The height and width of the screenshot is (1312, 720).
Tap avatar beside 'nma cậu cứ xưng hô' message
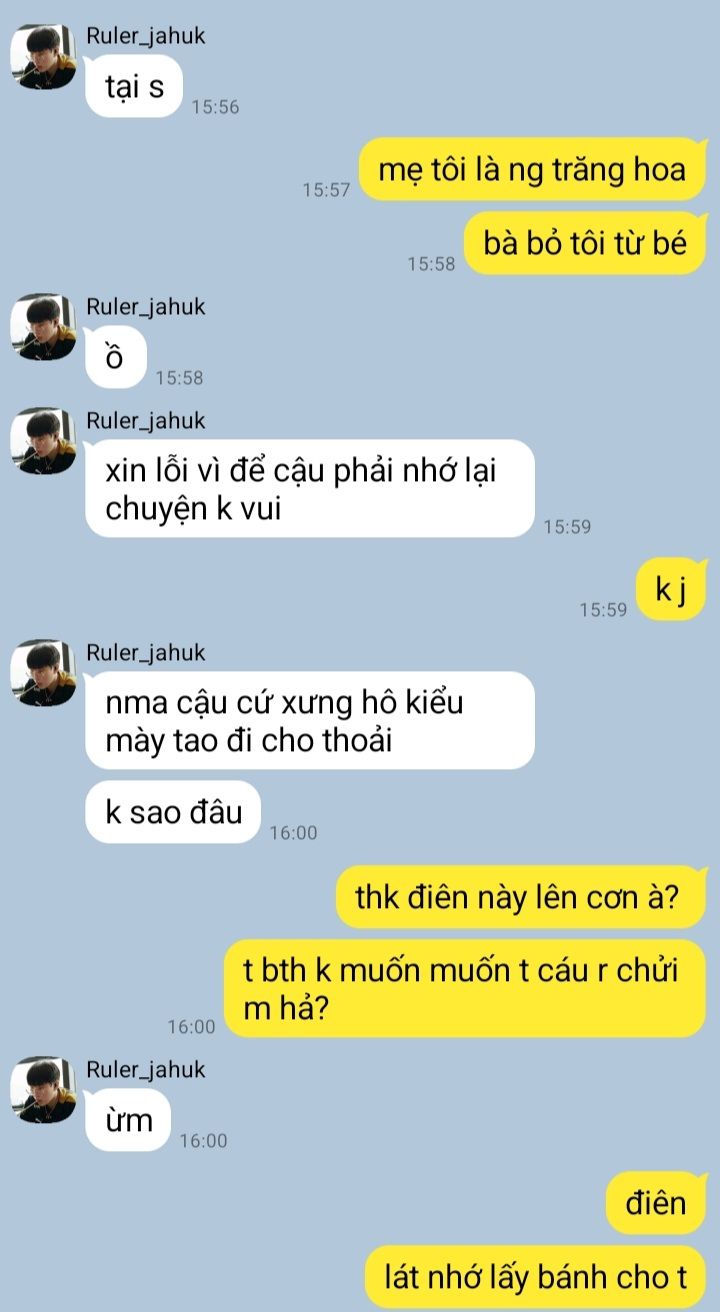43,672
